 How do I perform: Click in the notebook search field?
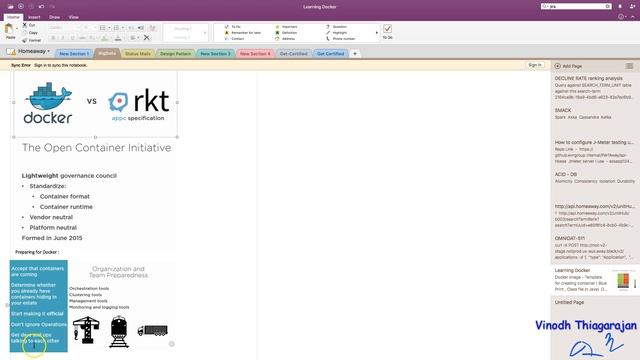coord(576,7)
